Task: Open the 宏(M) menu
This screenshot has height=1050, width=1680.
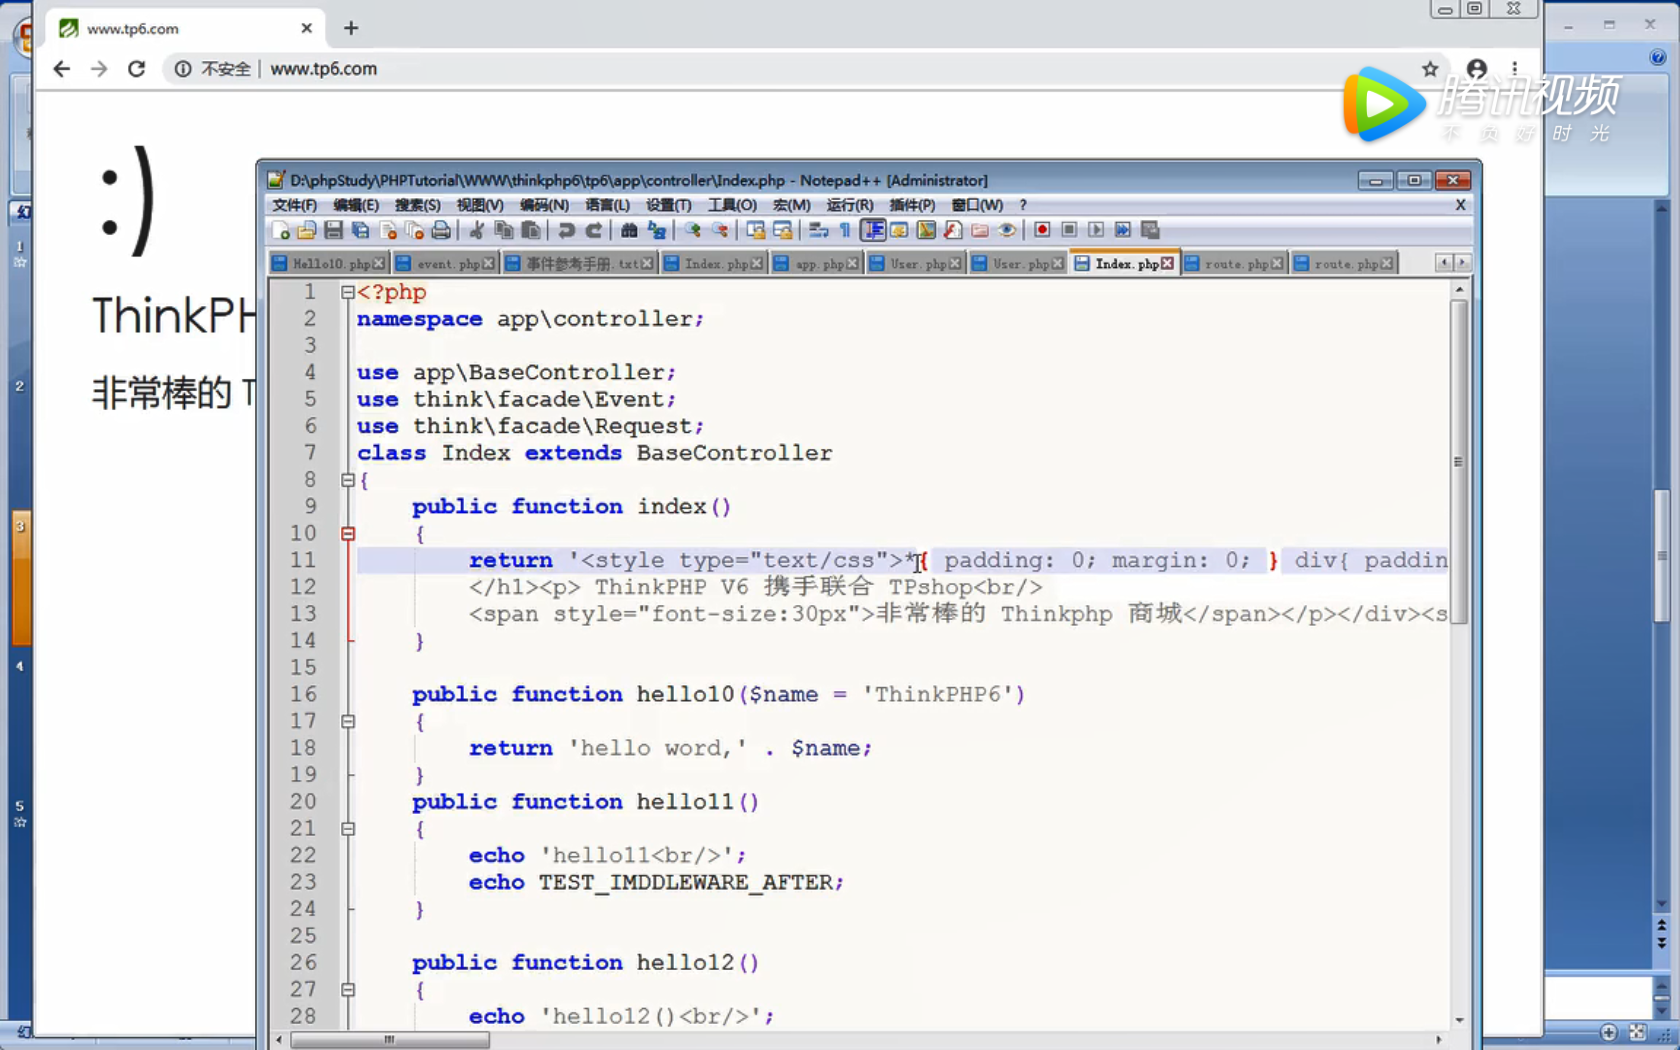Action: (x=792, y=205)
